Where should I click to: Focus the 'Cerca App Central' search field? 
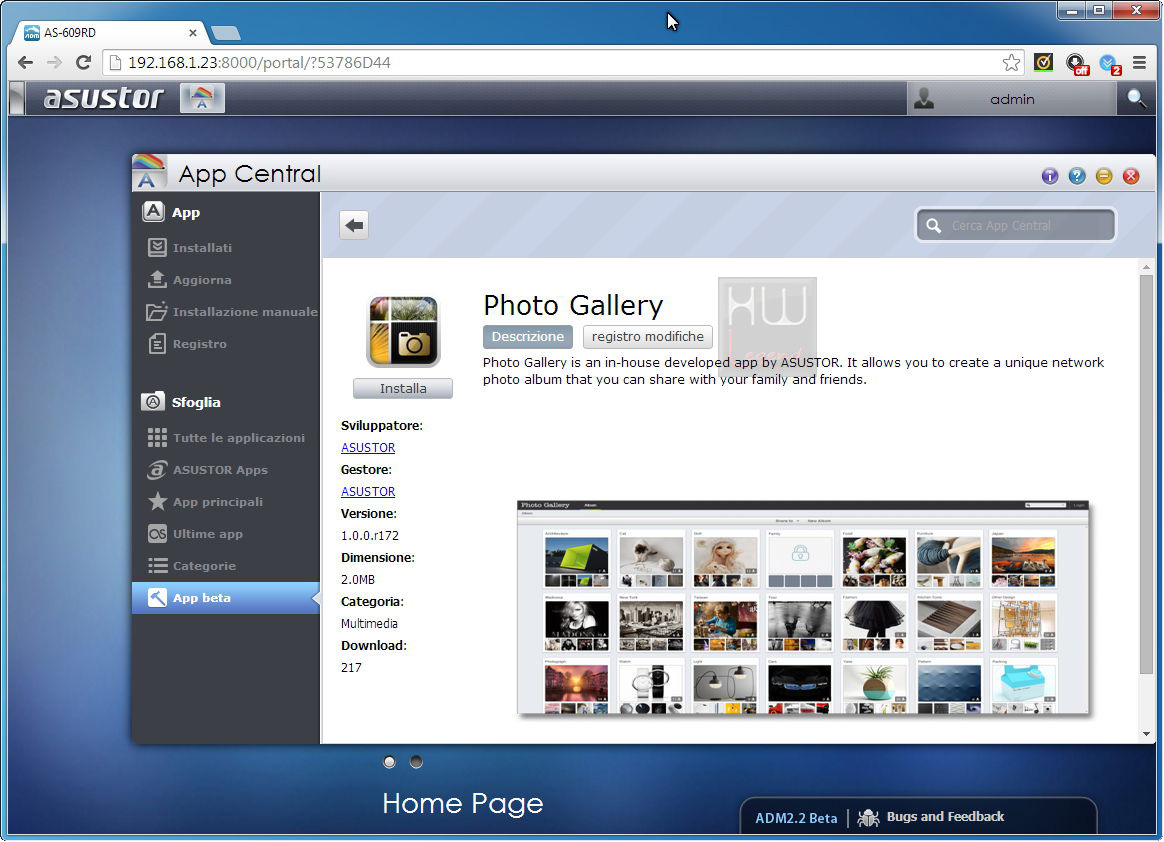tap(1016, 225)
